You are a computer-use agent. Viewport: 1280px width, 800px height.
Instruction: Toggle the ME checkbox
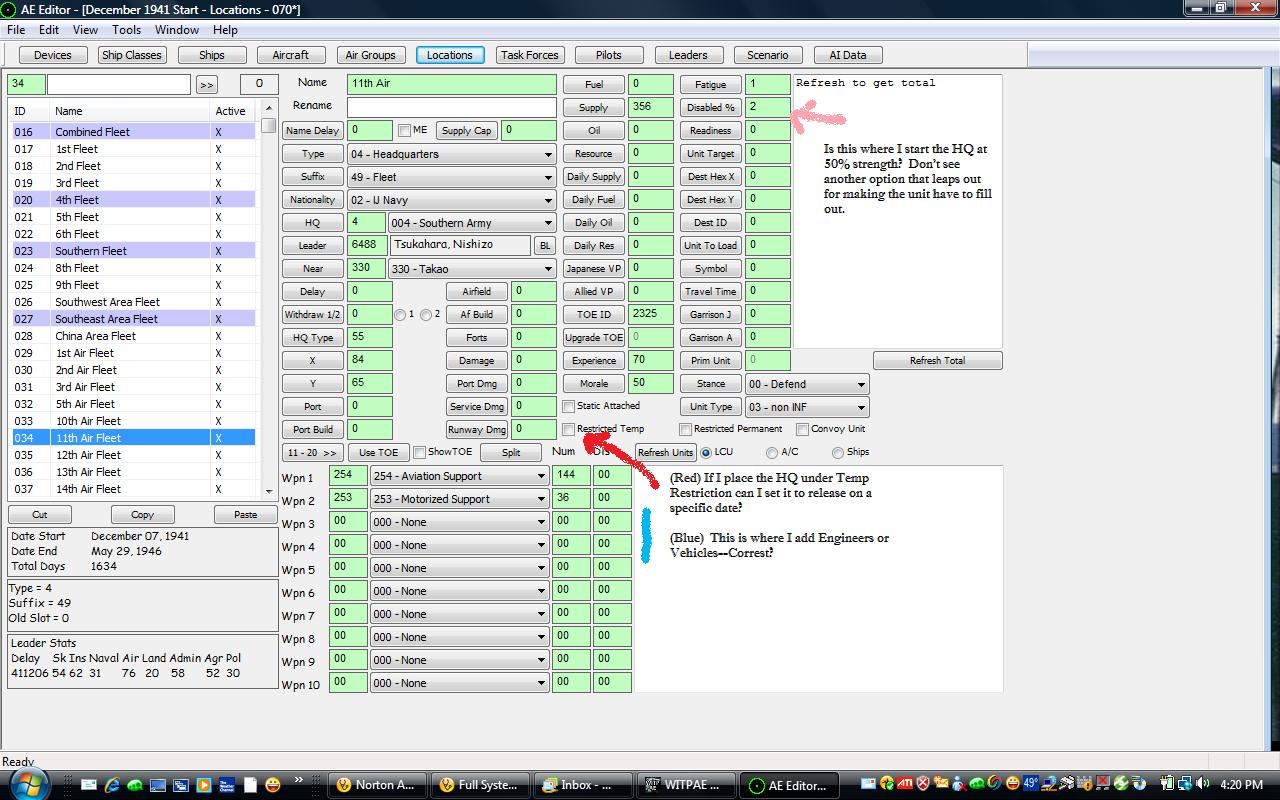pos(404,130)
